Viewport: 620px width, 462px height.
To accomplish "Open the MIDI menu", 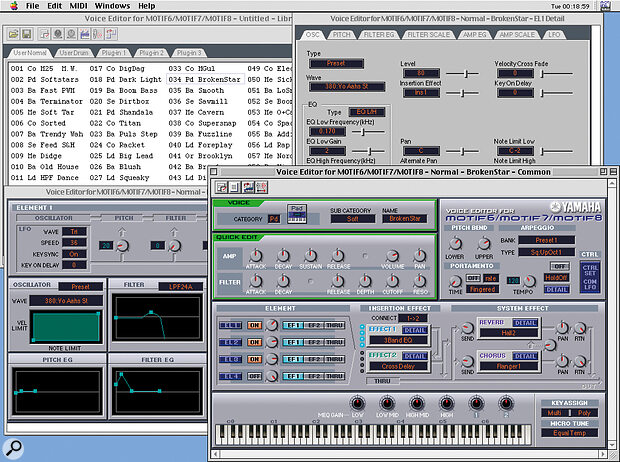I will (x=78, y=6).
